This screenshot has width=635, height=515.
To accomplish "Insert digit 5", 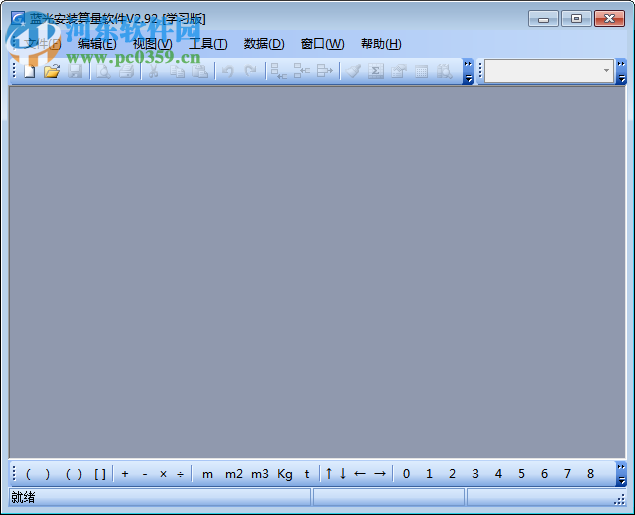I will pyautogui.click(x=522, y=474).
